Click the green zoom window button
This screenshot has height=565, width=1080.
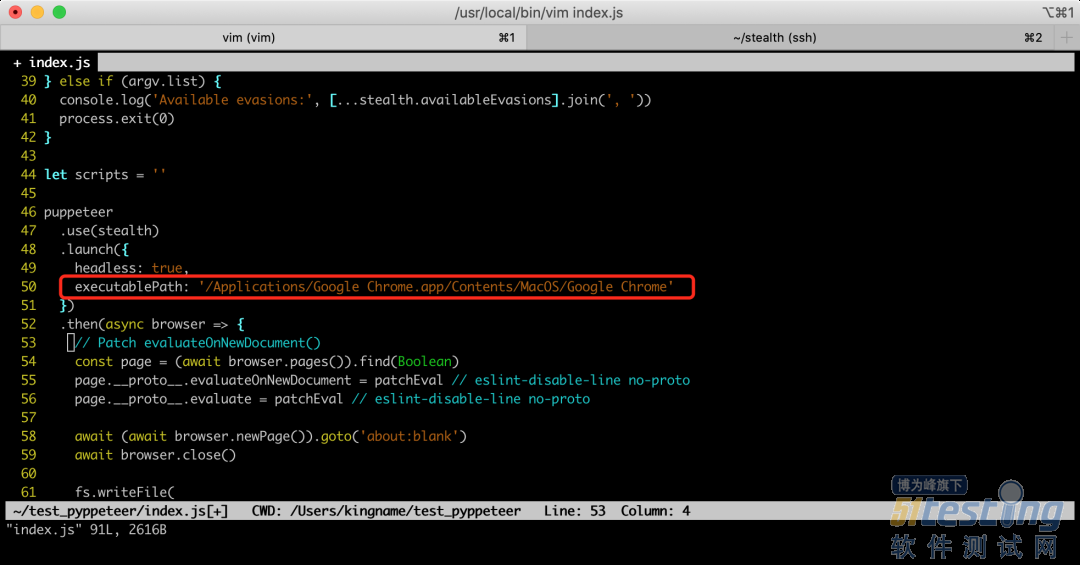click(x=59, y=12)
